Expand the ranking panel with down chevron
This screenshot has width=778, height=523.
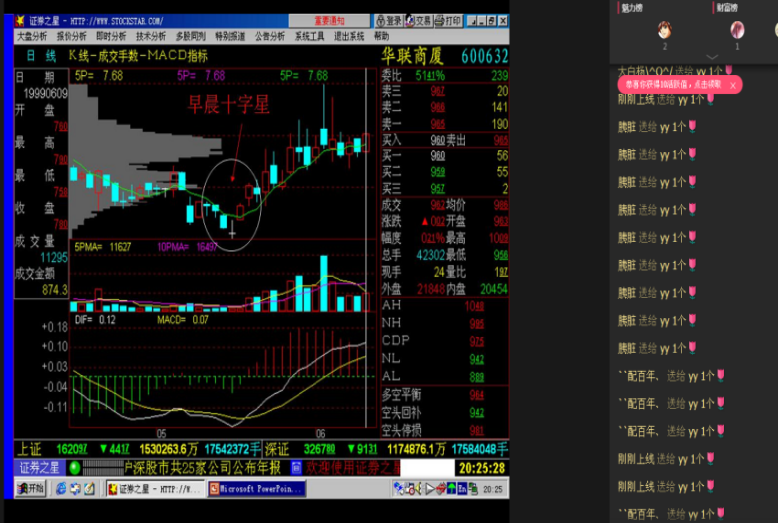click(x=711, y=57)
